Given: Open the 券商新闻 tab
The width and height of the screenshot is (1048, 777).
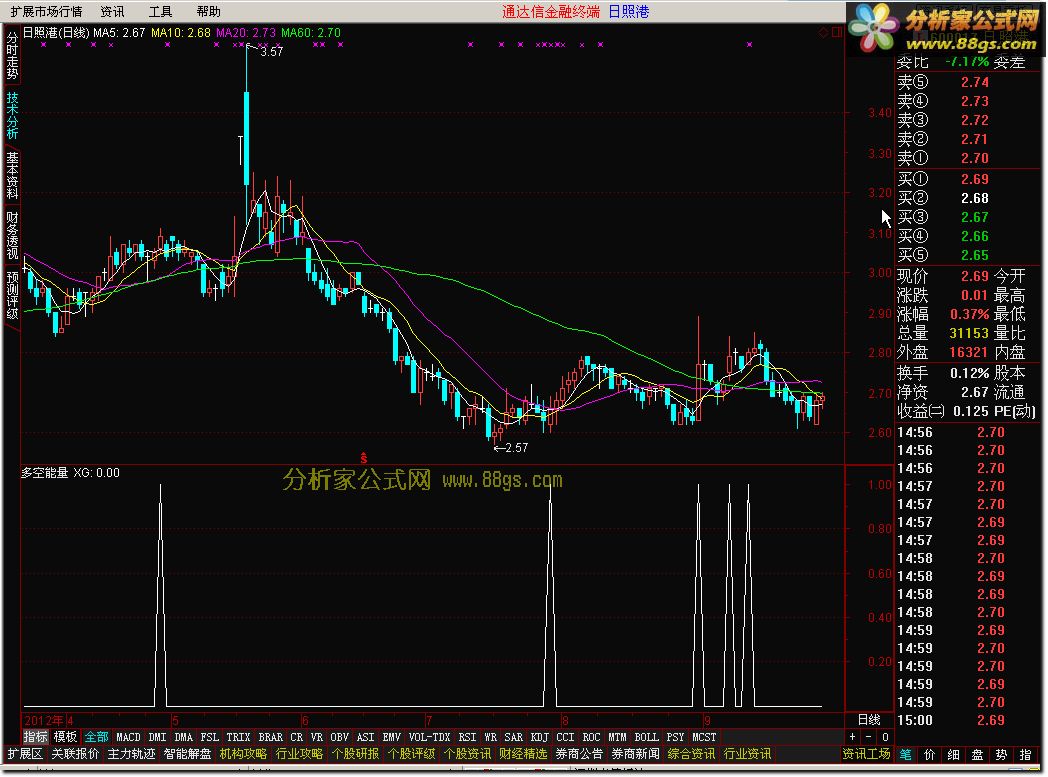Looking at the screenshot, I should tap(636, 754).
